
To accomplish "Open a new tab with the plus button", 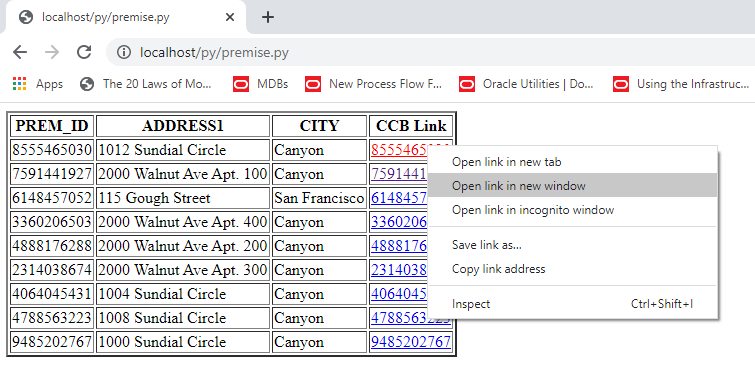I will (268, 17).
